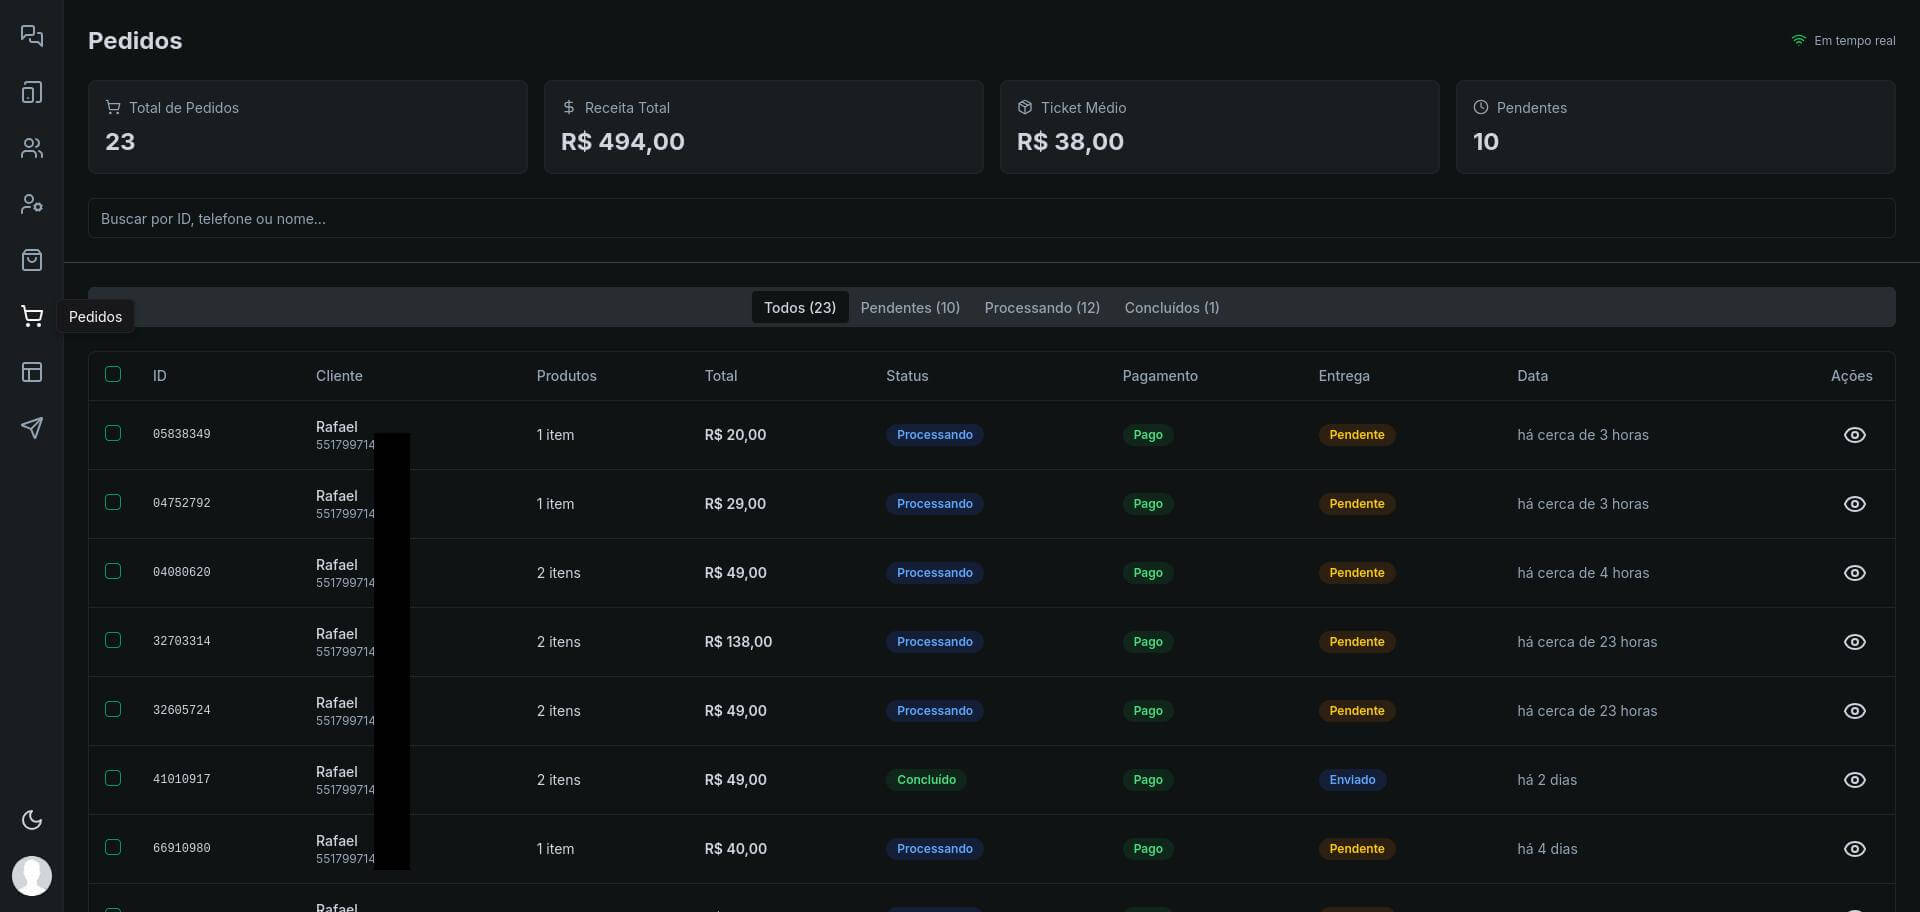Screen dimensions: 1920x912
Task: Click the Concluído status badge
Action: (x=926, y=780)
